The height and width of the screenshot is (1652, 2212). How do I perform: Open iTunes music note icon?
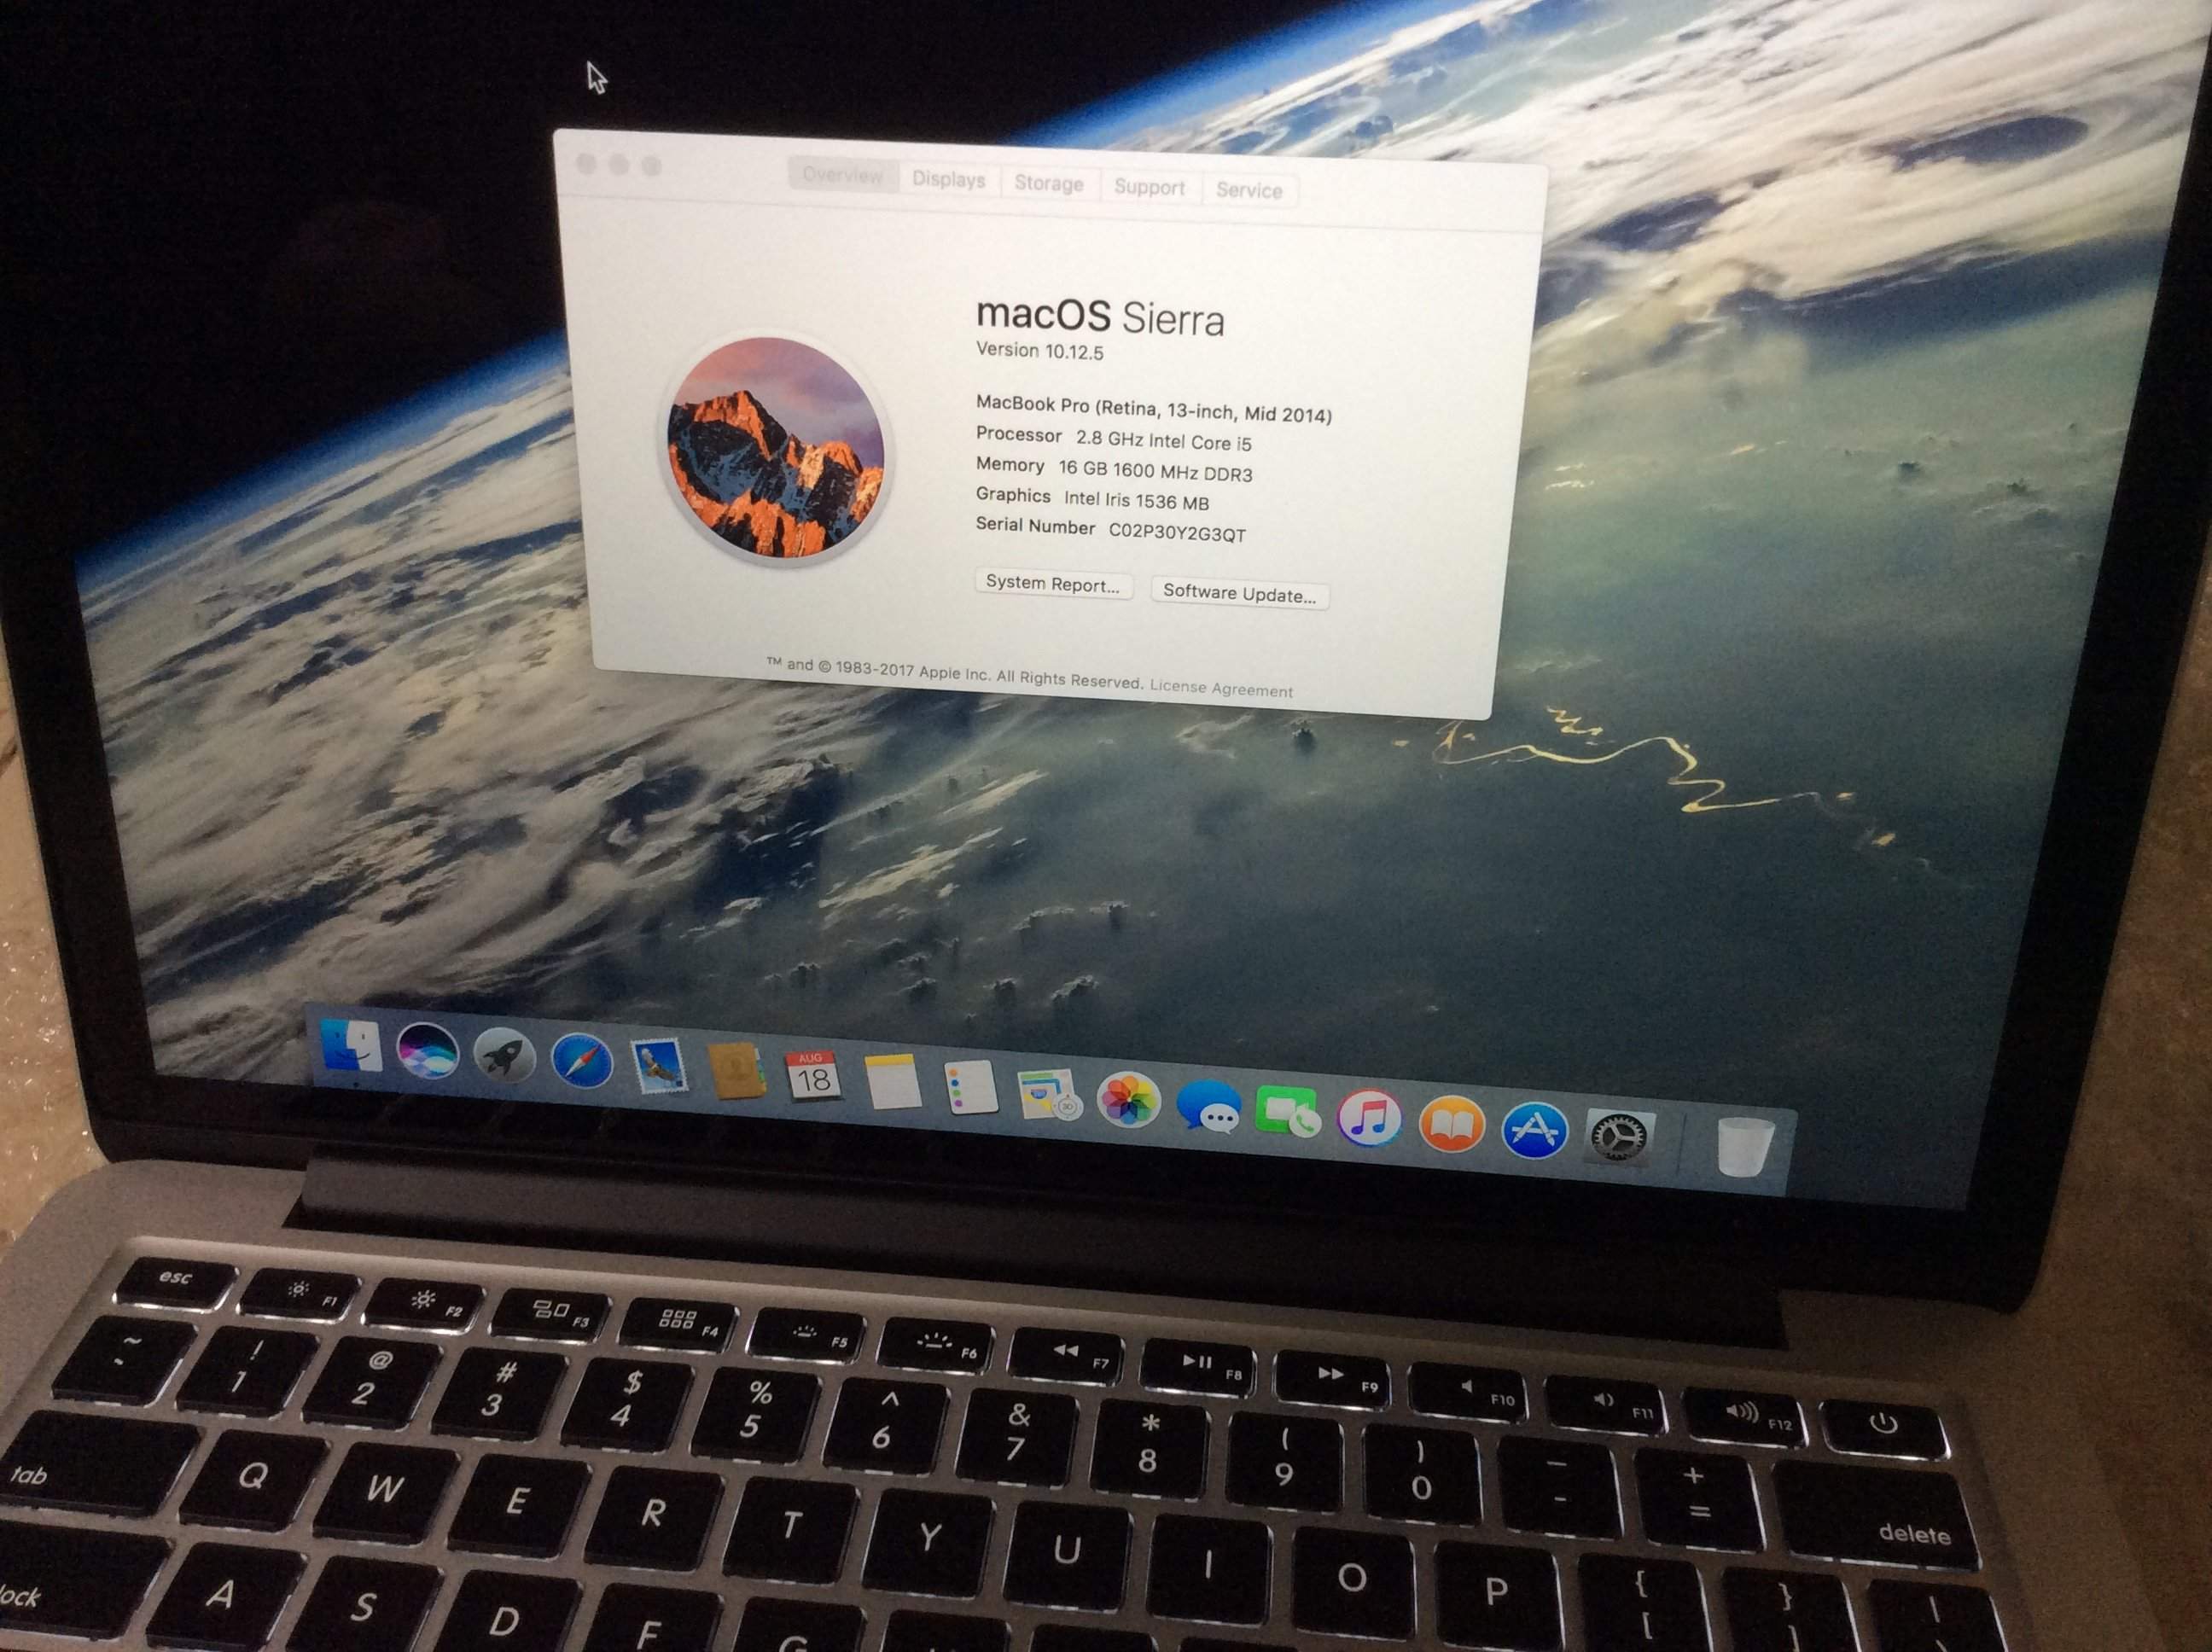[1369, 1118]
